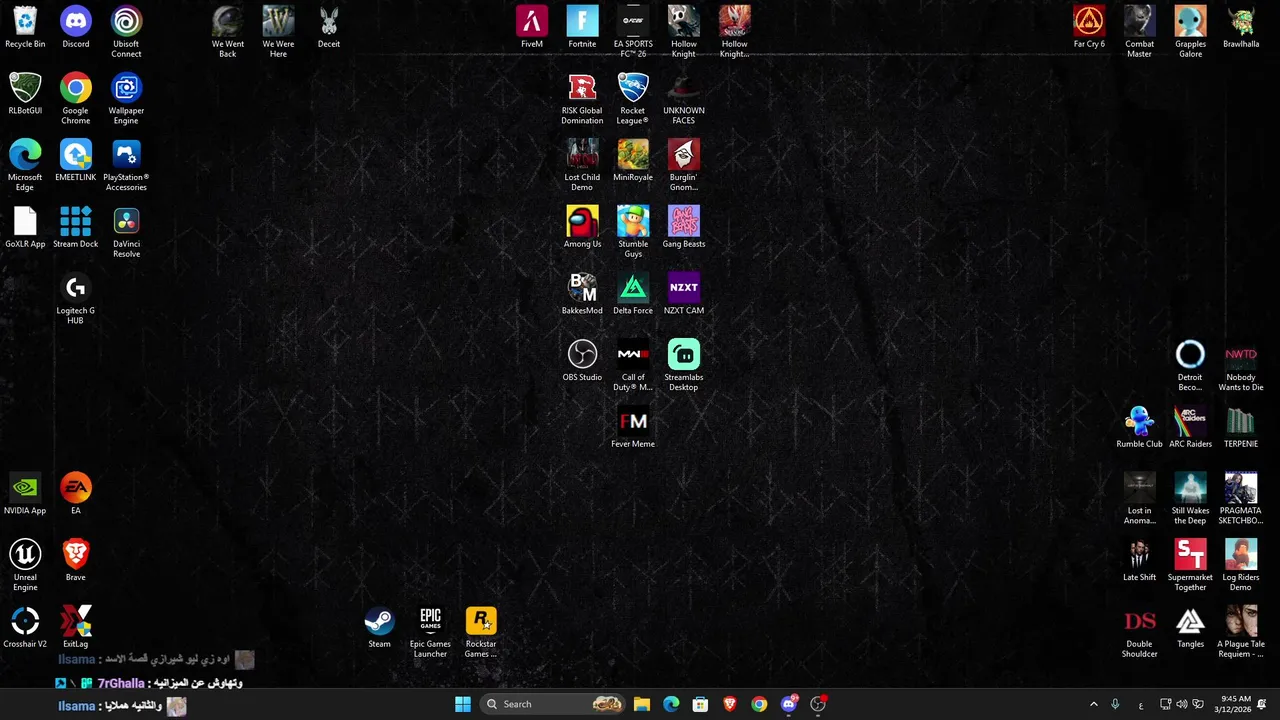Click the NVIDIA App desktop icon

(25, 494)
